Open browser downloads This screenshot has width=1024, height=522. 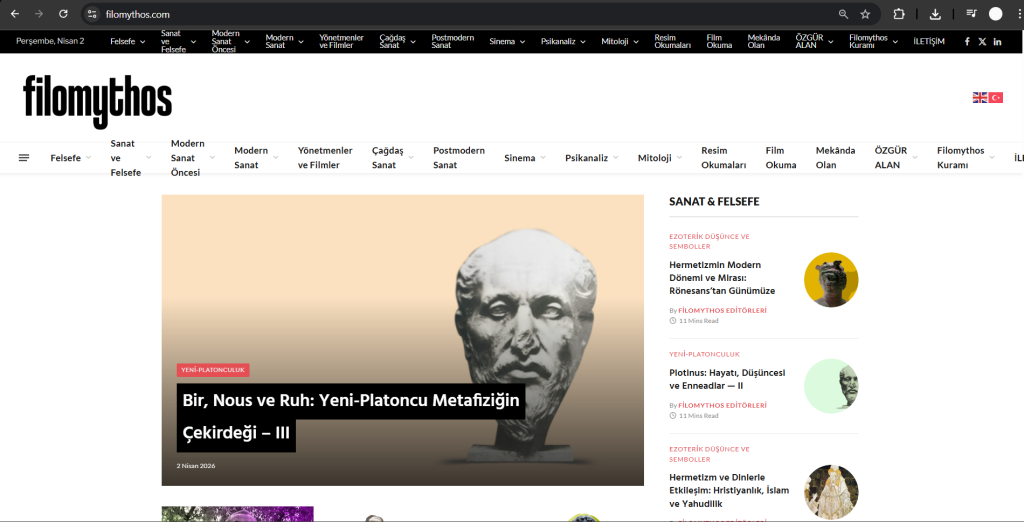(x=935, y=14)
